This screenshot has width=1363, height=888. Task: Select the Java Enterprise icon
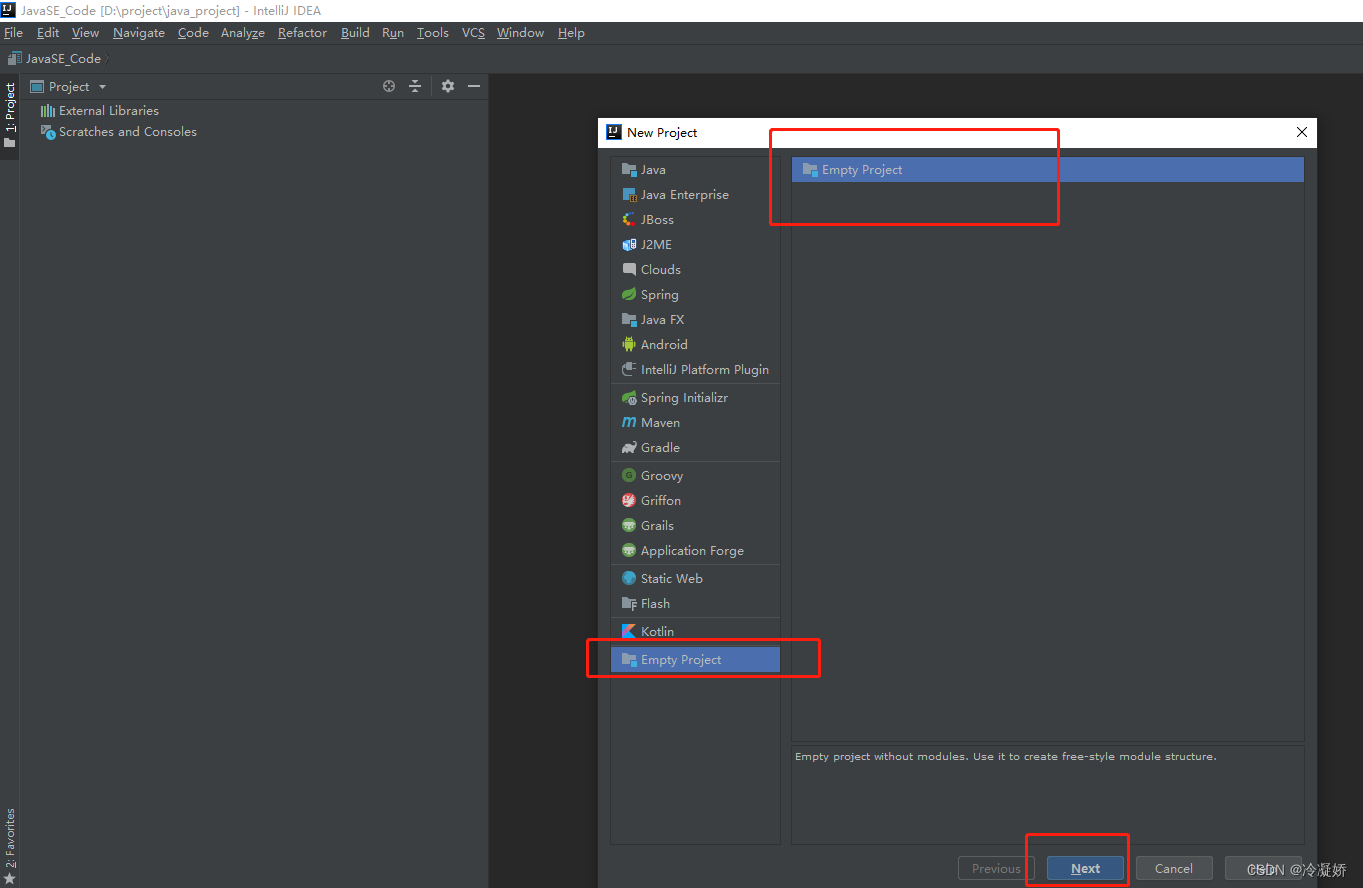click(629, 195)
